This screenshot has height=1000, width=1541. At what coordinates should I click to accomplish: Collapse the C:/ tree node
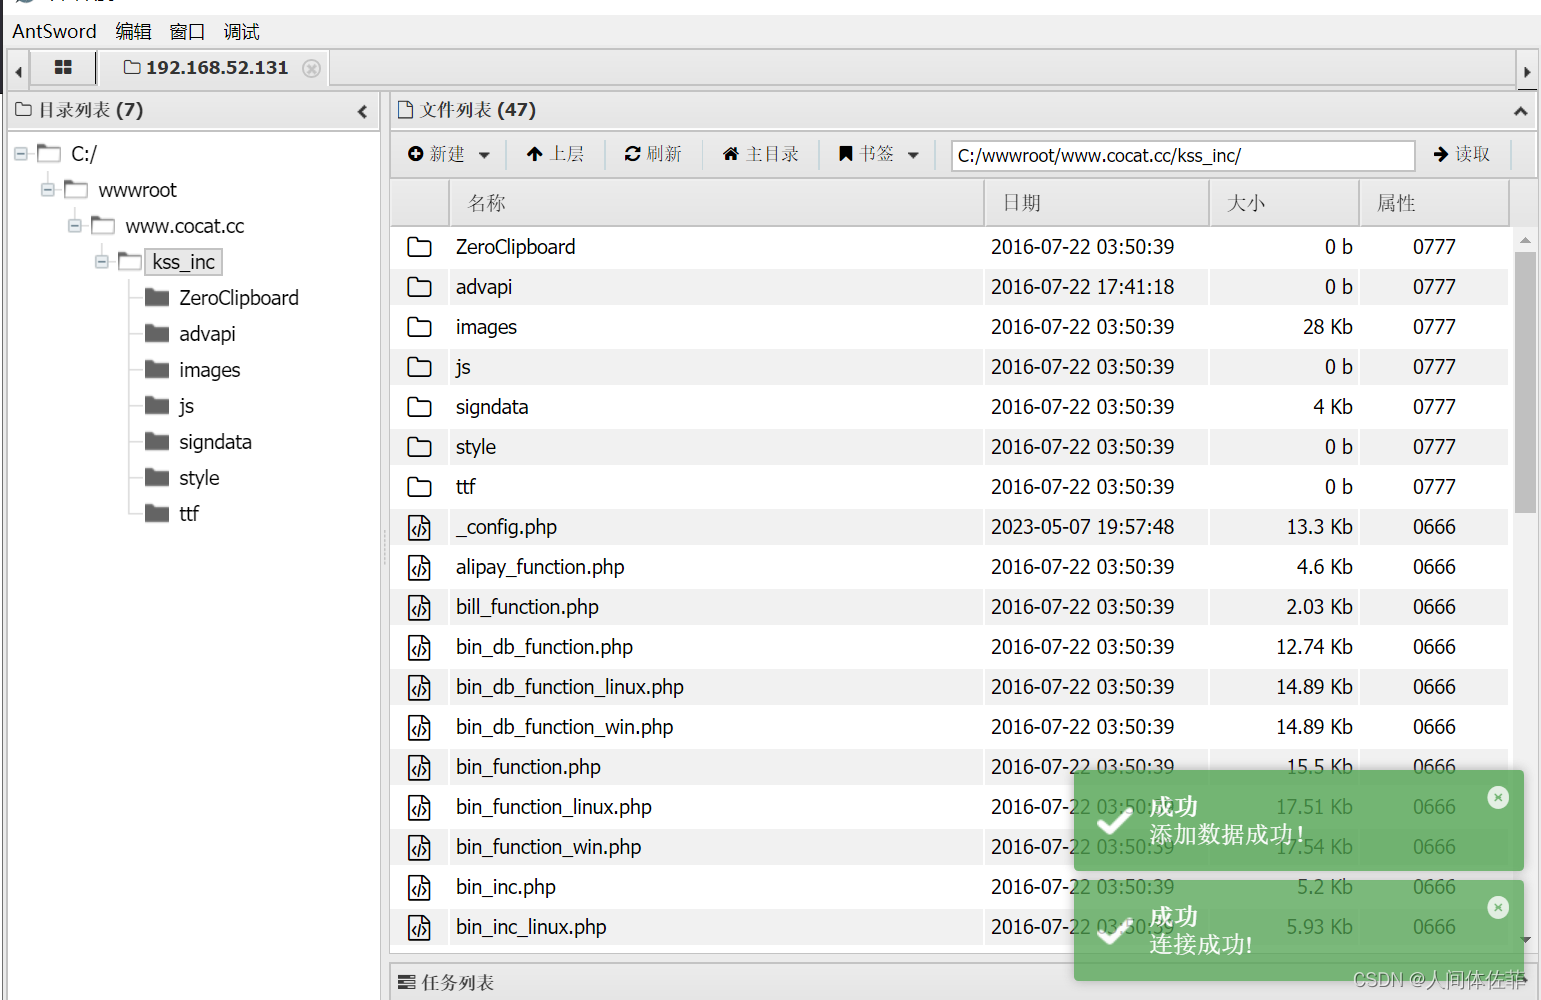pos(20,153)
